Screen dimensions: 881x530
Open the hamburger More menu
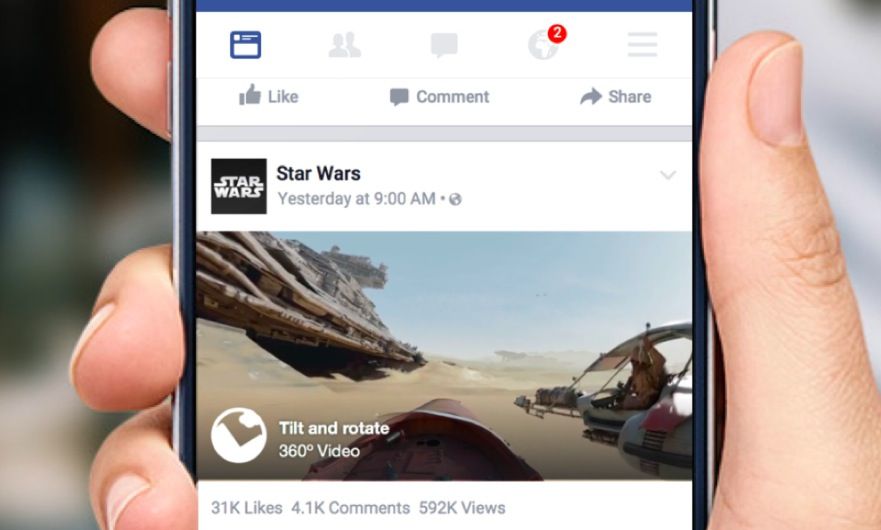tap(642, 44)
